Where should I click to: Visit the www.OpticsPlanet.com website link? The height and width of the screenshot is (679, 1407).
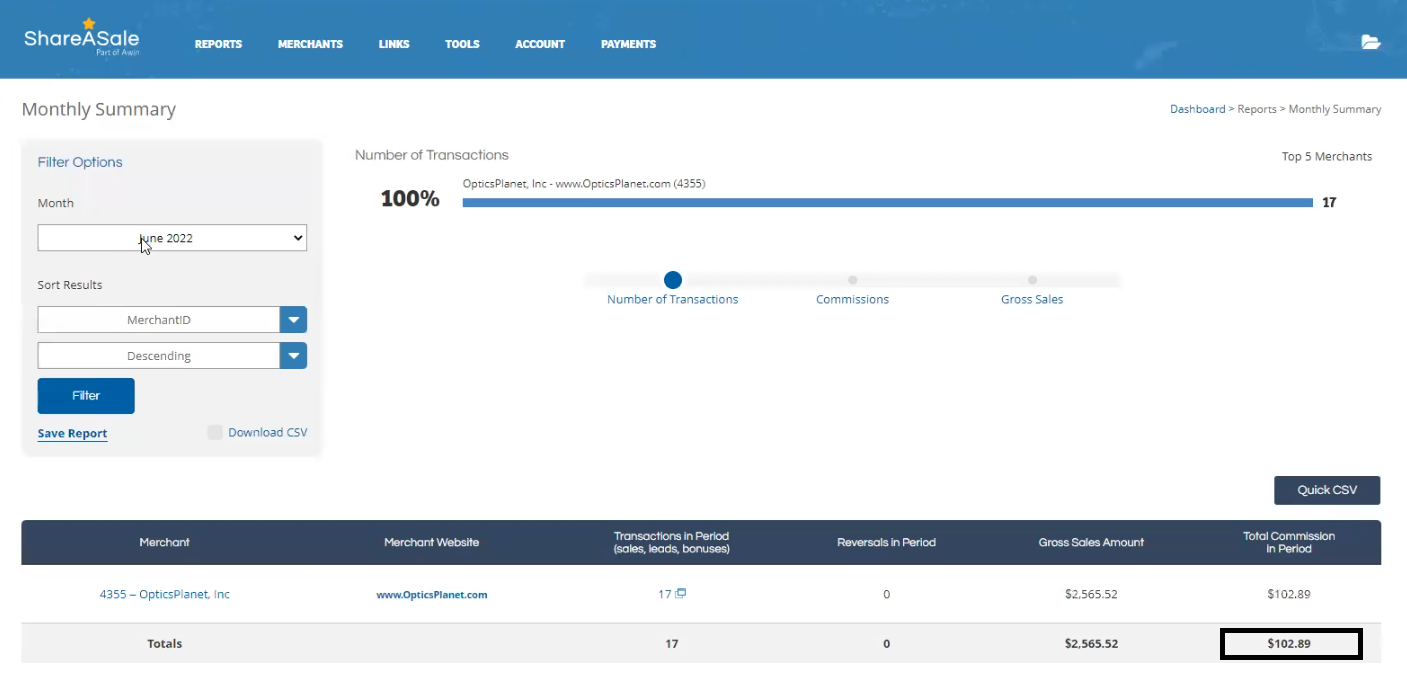point(432,594)
